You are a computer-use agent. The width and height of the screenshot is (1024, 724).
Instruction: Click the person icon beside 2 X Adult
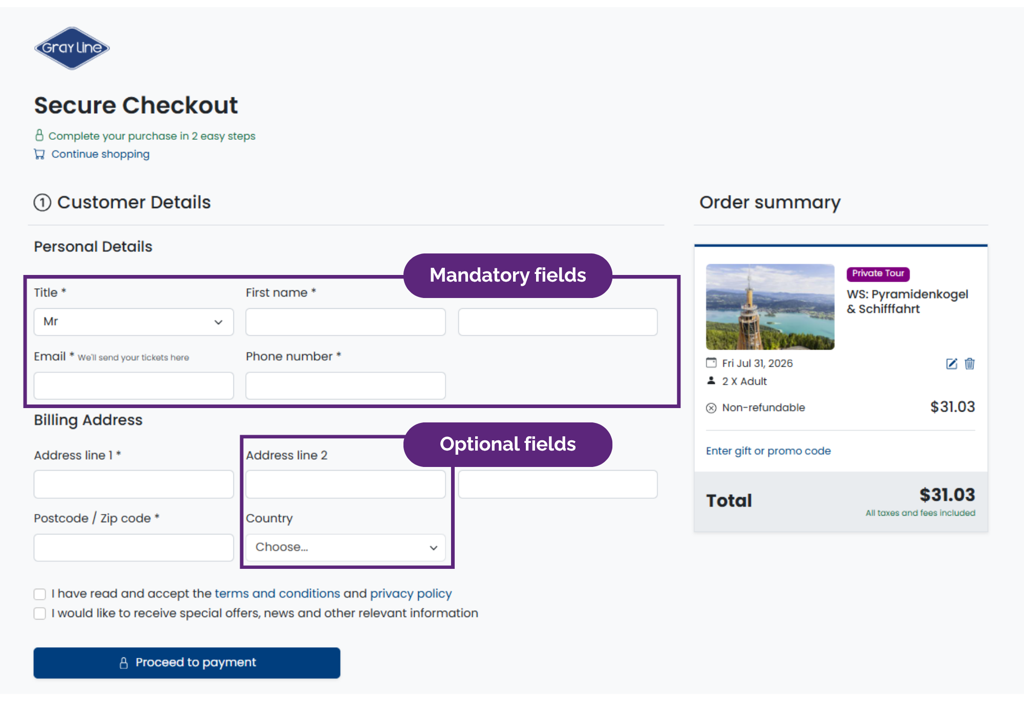[x=711, y=381]
